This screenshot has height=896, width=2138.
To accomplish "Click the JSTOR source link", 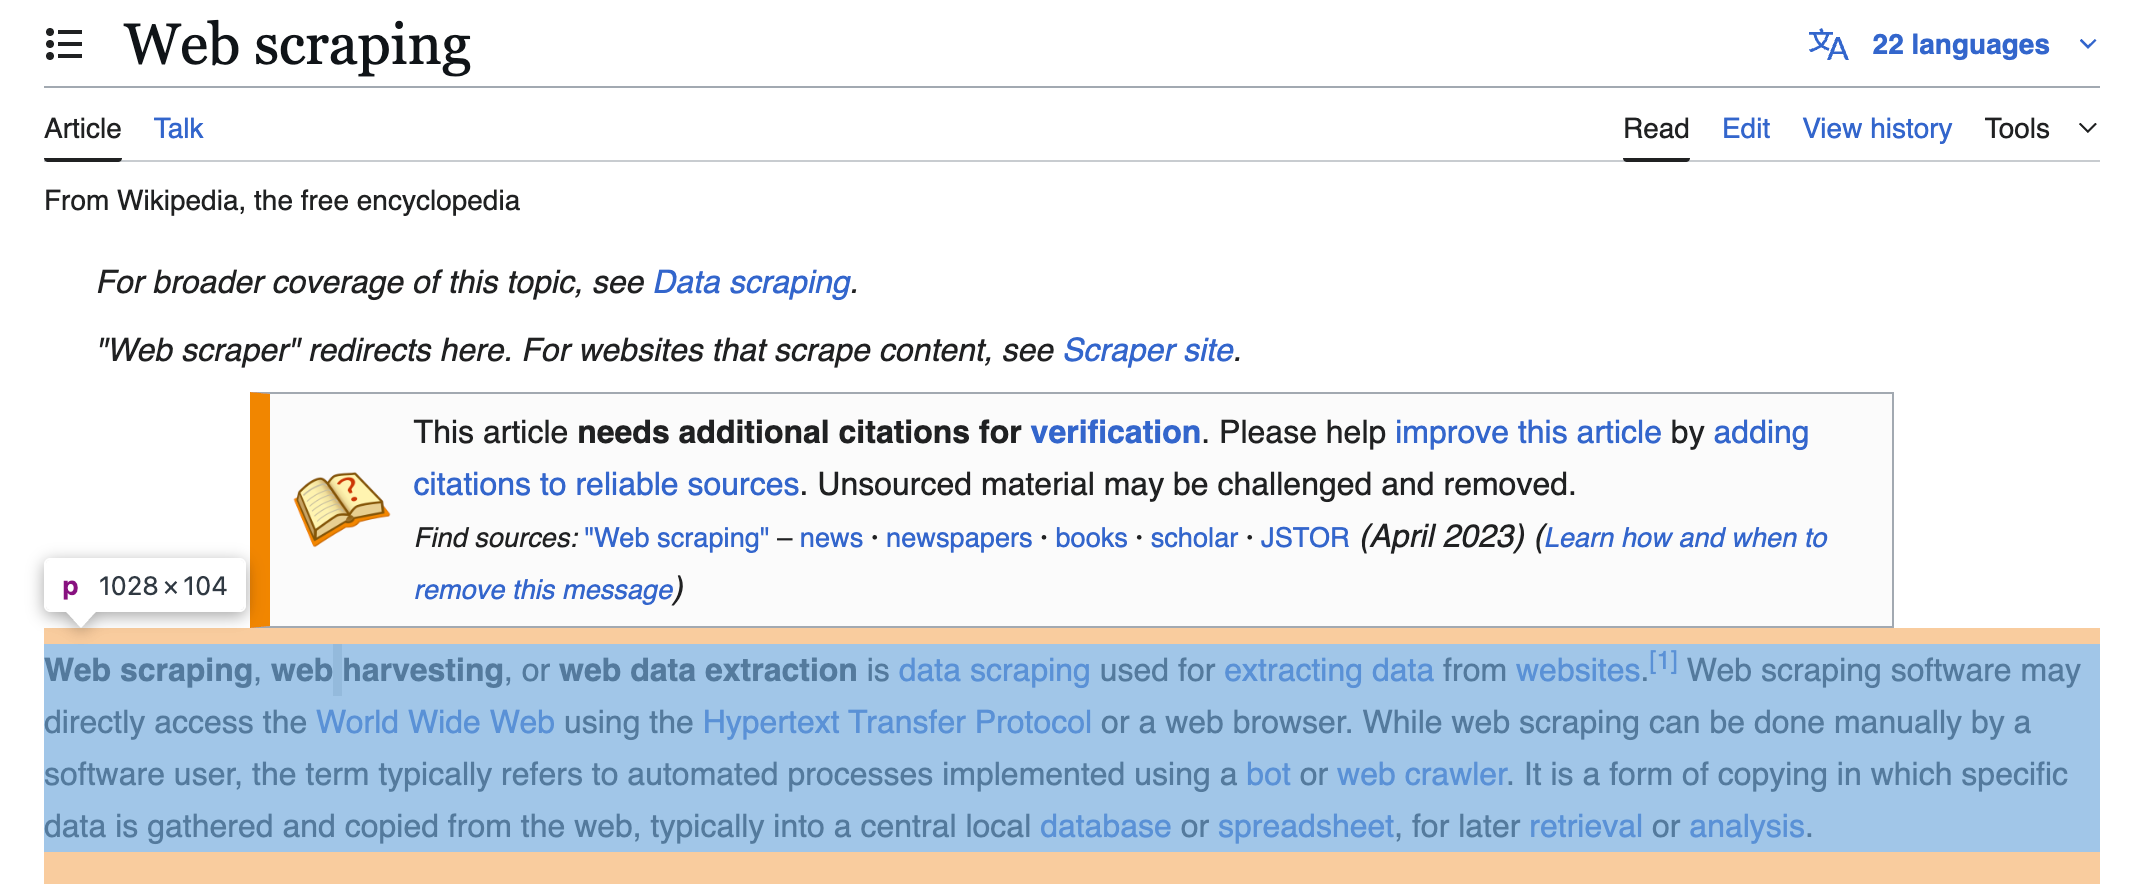I will point(1305,537).
